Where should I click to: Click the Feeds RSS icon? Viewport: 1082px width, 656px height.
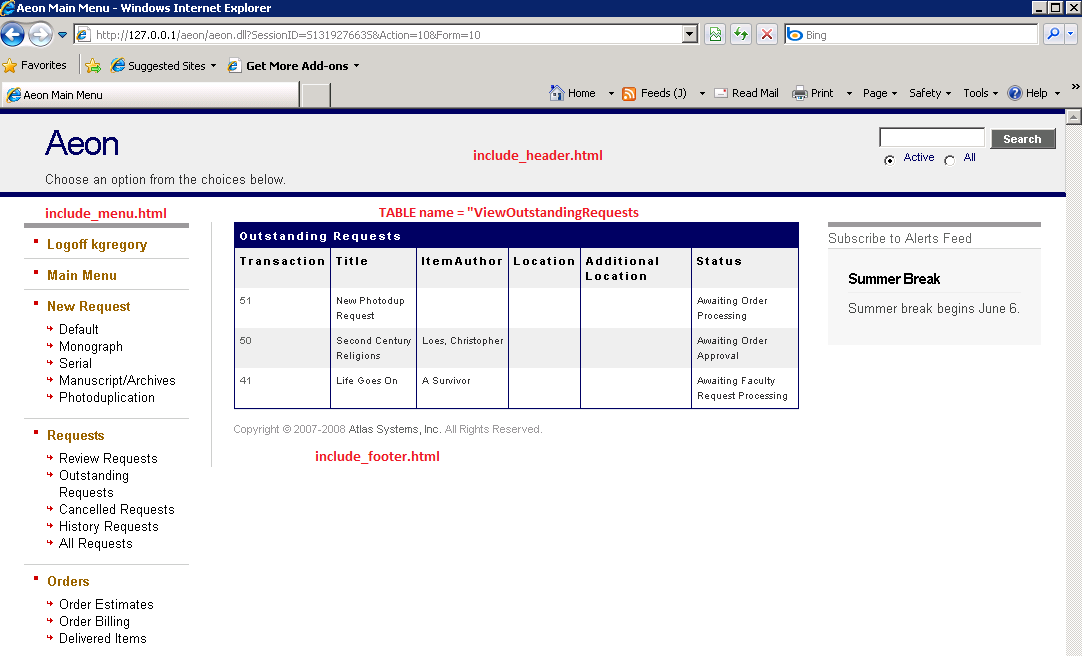pos(629,93)
